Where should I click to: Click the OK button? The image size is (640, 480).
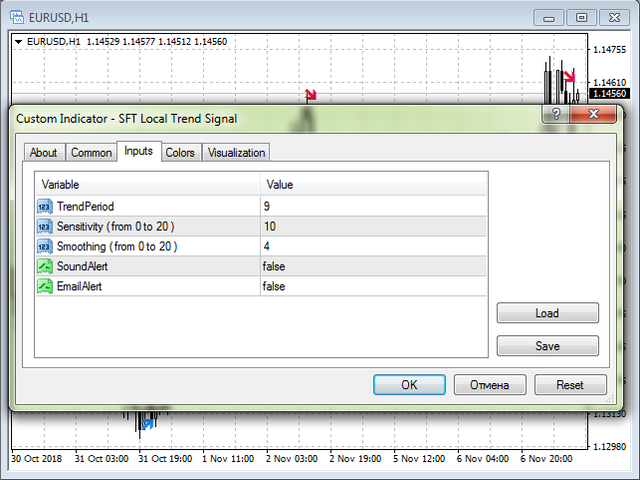coord(409,385)
